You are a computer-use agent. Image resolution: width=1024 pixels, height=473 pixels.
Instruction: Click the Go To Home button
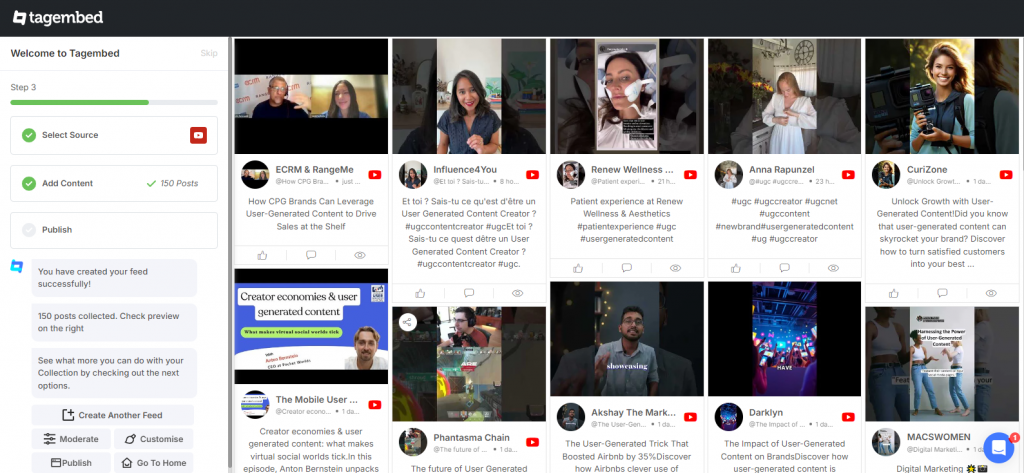click(153, 463)
